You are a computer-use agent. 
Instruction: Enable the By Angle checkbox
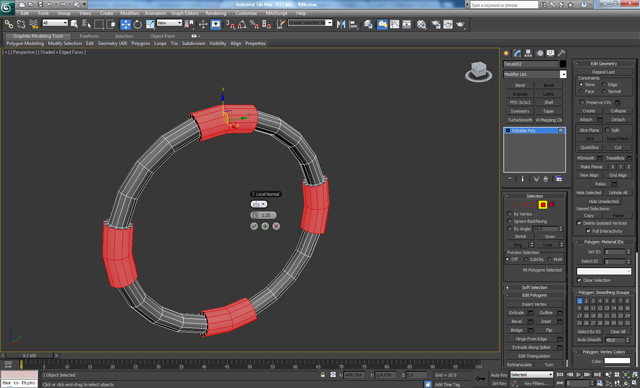click(x=510, y=229)
